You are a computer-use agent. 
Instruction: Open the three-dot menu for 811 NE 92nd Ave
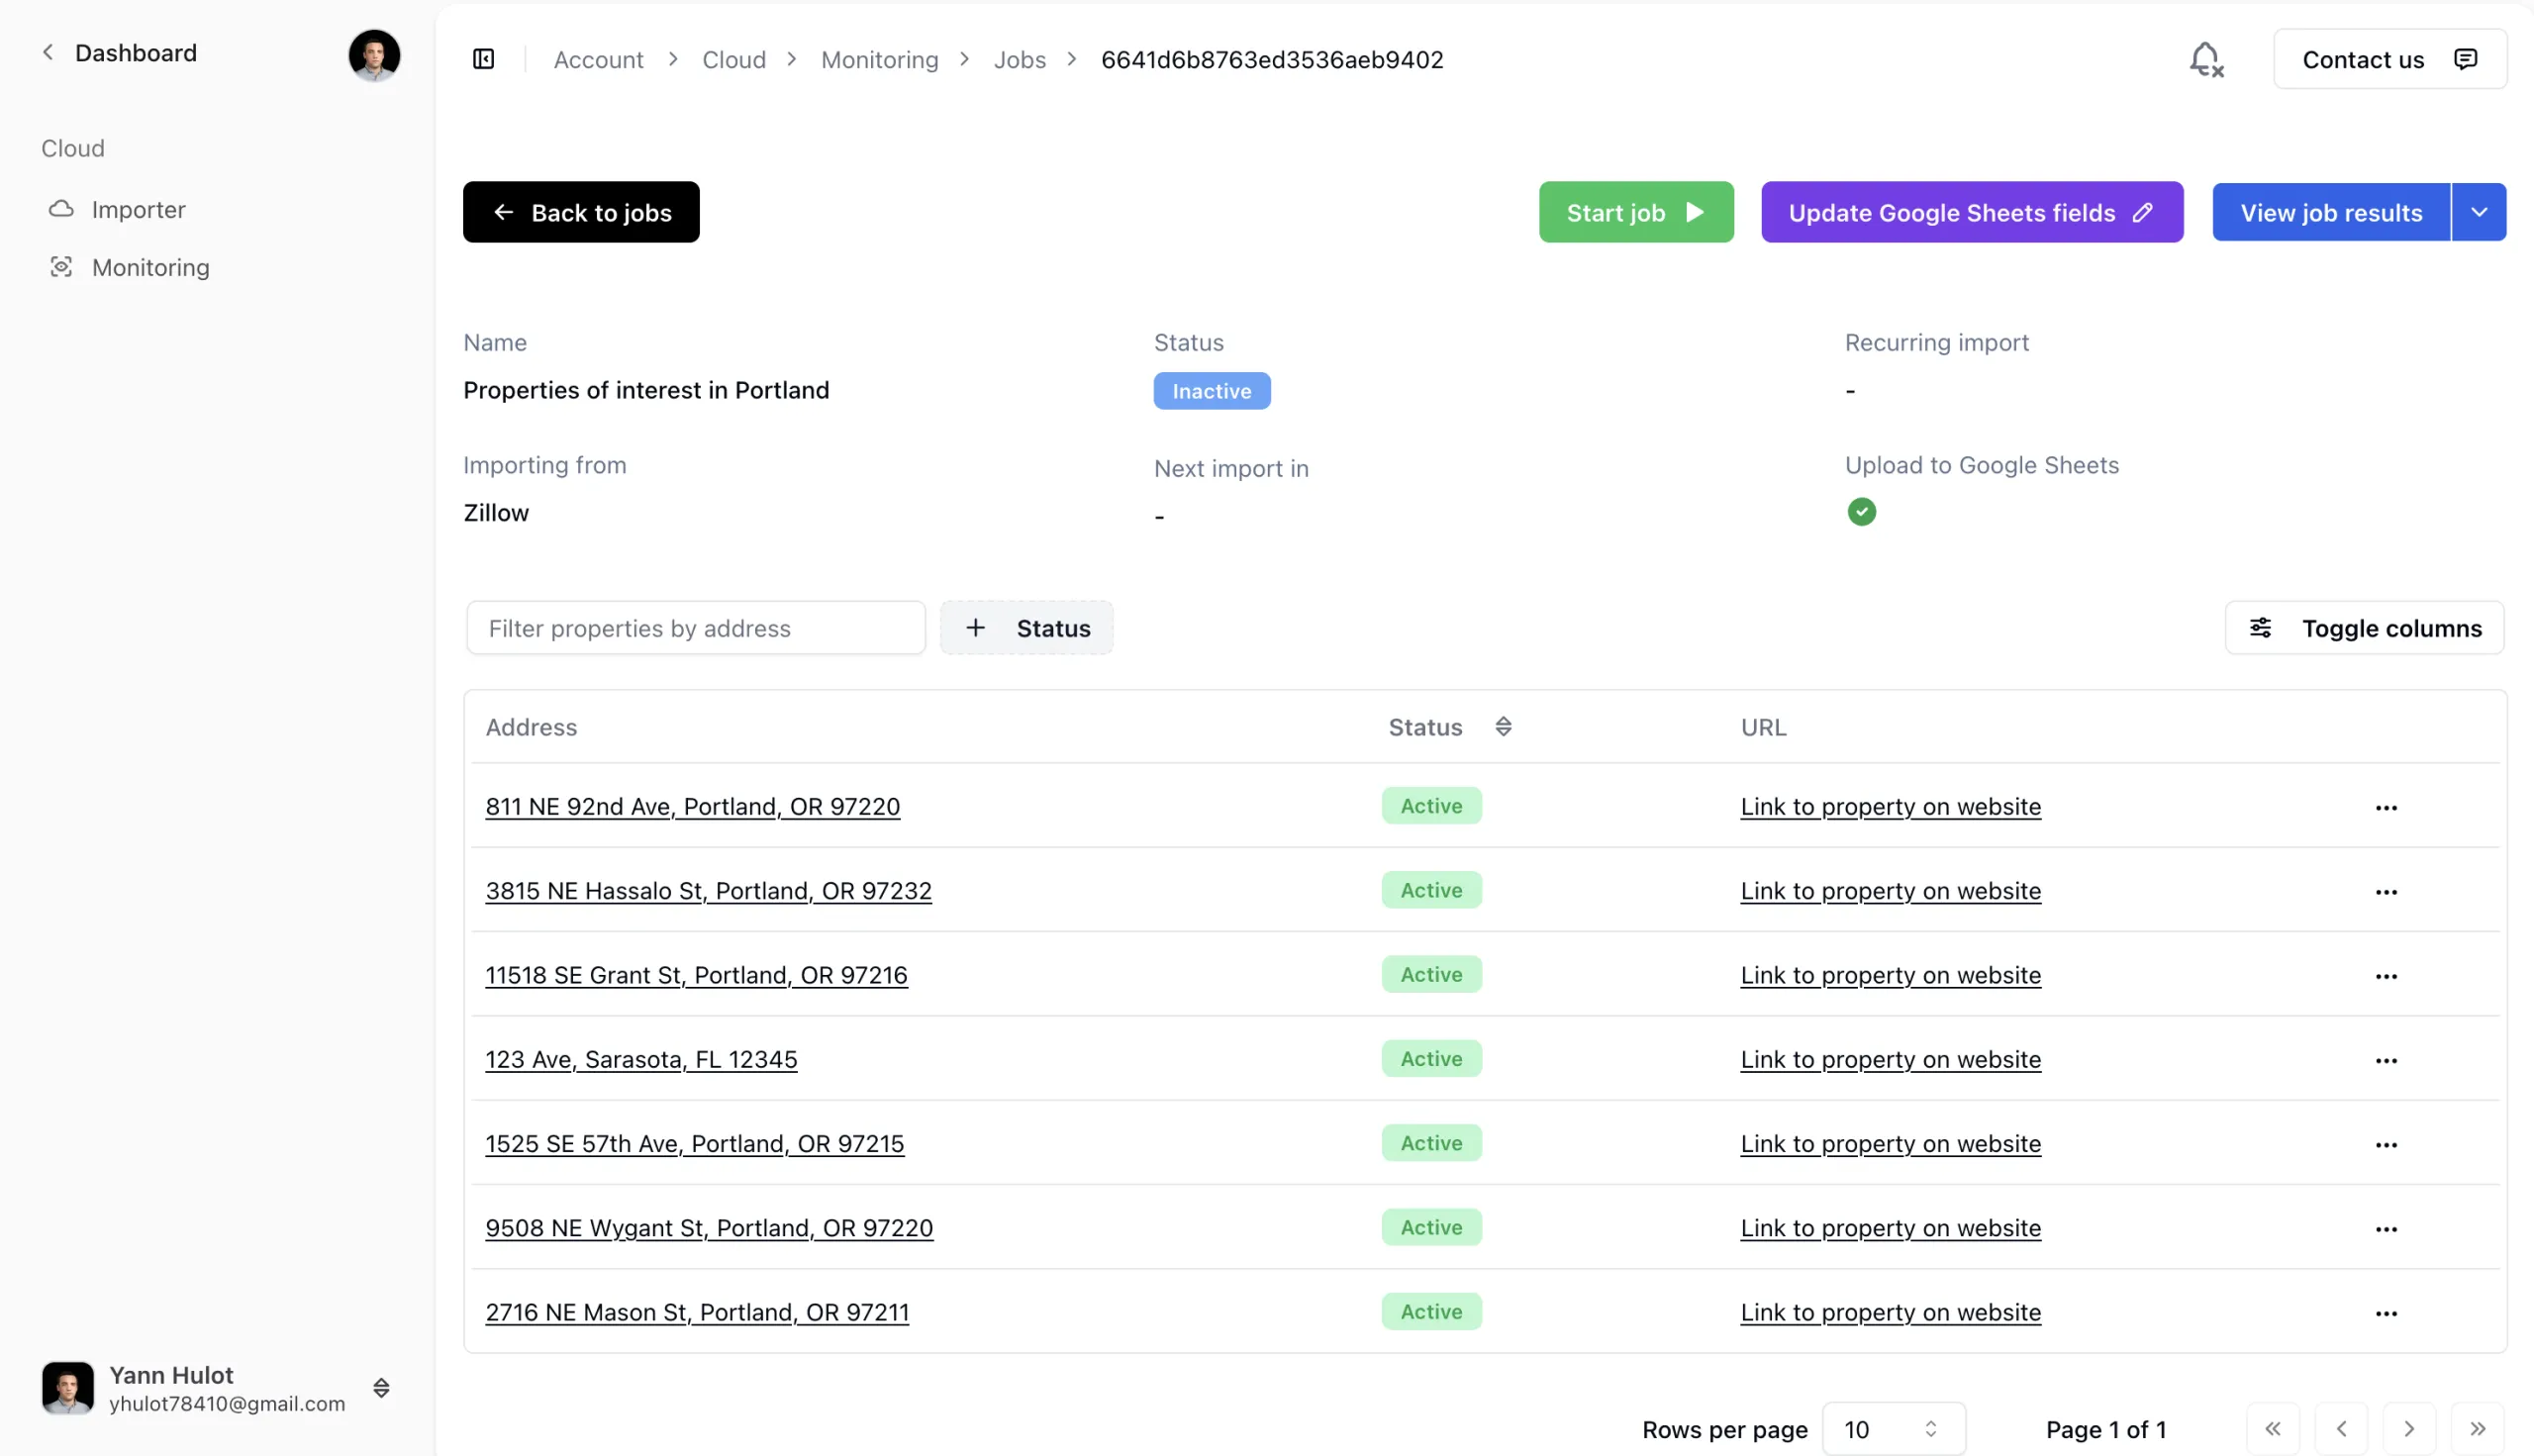[2385, 807]
